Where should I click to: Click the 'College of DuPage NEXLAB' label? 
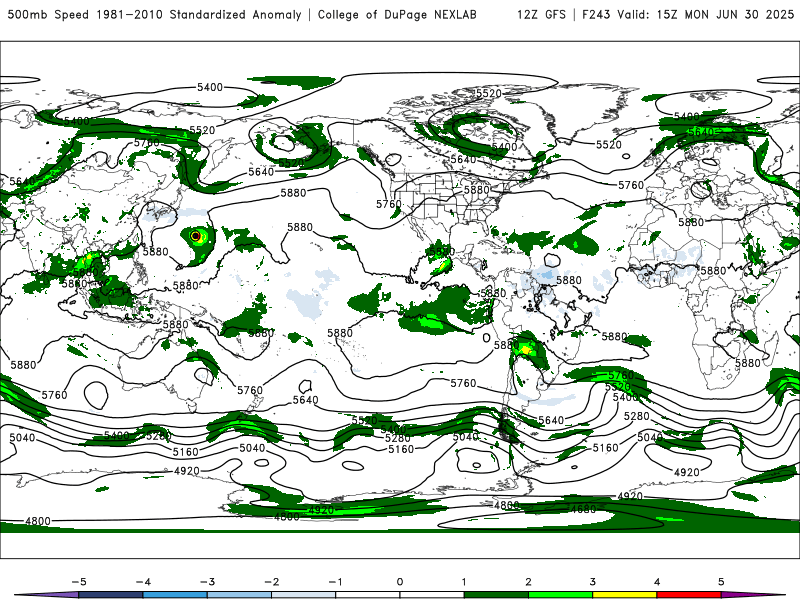click(x=397, y=14)
